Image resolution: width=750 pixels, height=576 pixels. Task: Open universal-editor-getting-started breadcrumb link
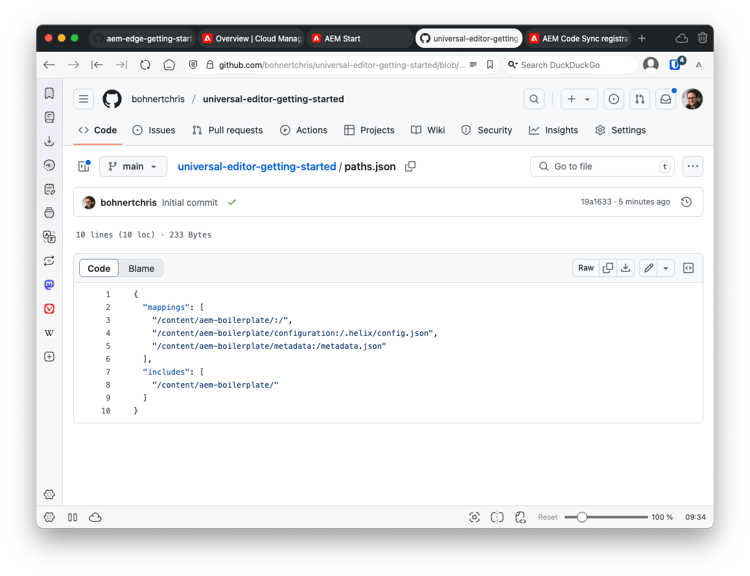click(x=257, y=166)
